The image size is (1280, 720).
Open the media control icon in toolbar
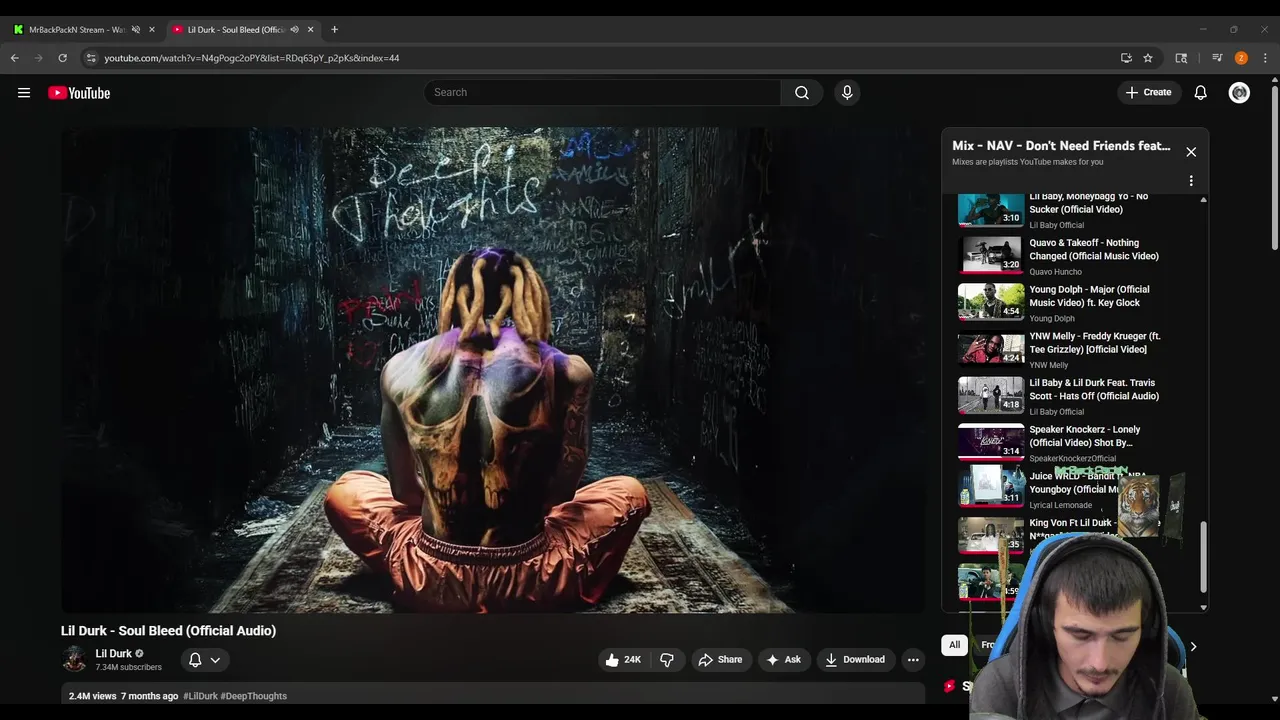coord(1217,58)
